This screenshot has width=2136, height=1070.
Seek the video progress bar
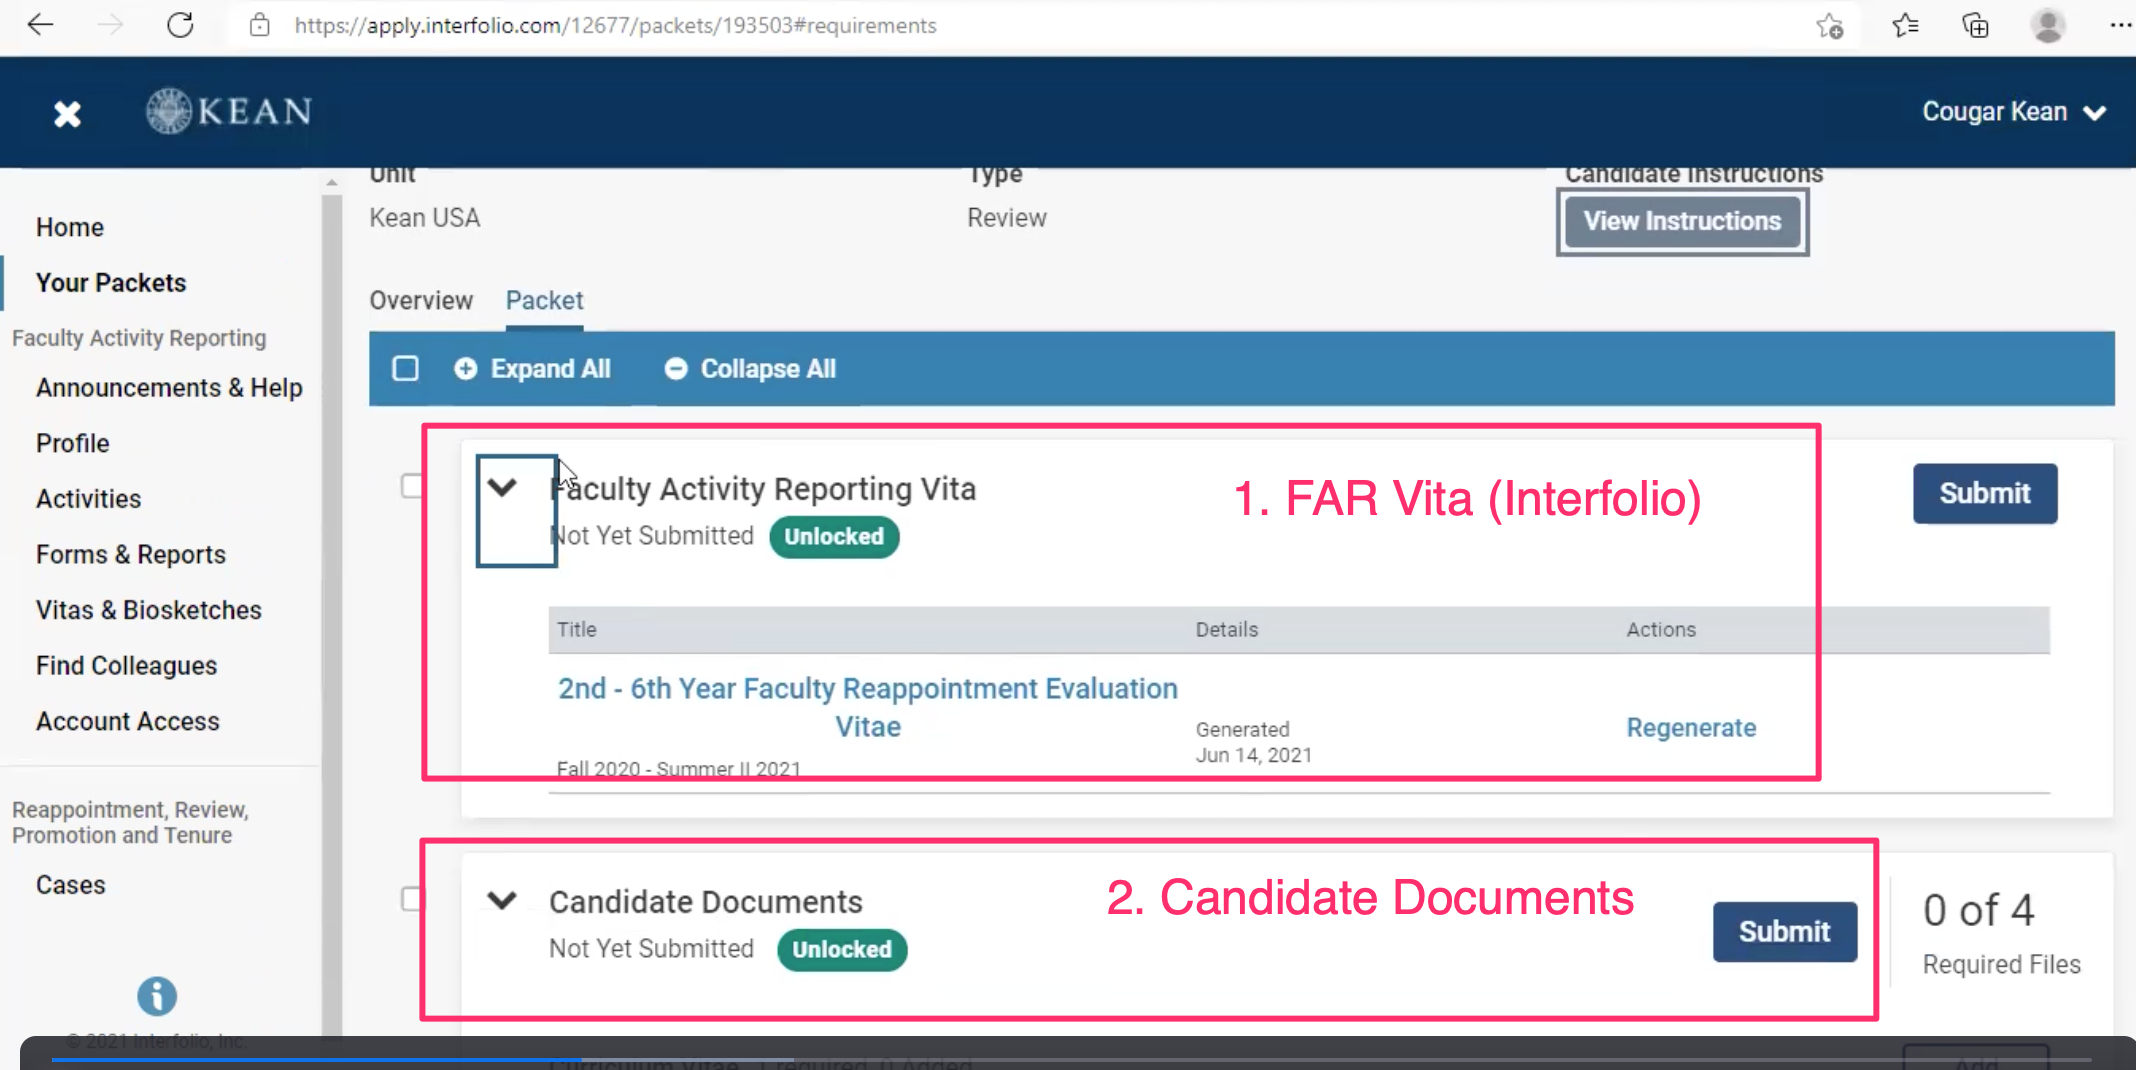click(1070, 1059)
